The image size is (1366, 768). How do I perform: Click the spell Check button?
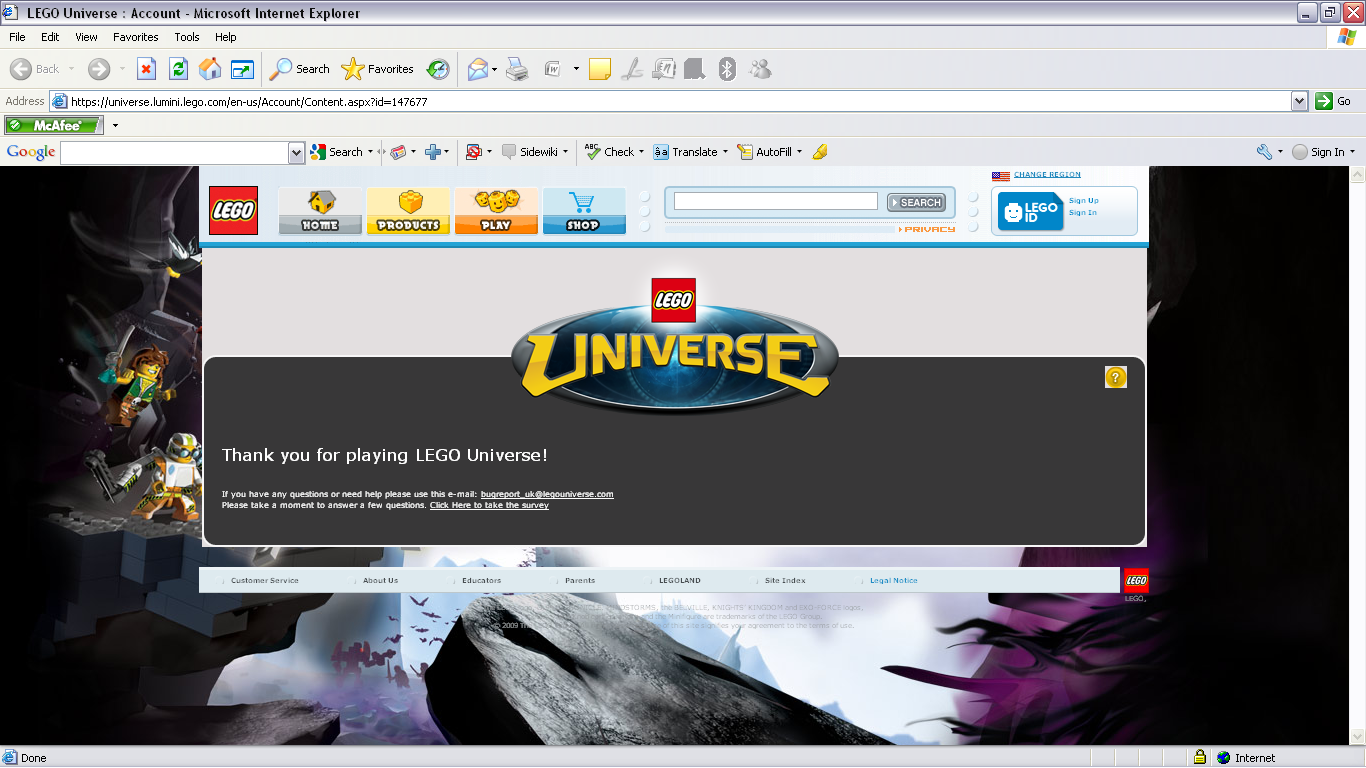pos(610,152)
